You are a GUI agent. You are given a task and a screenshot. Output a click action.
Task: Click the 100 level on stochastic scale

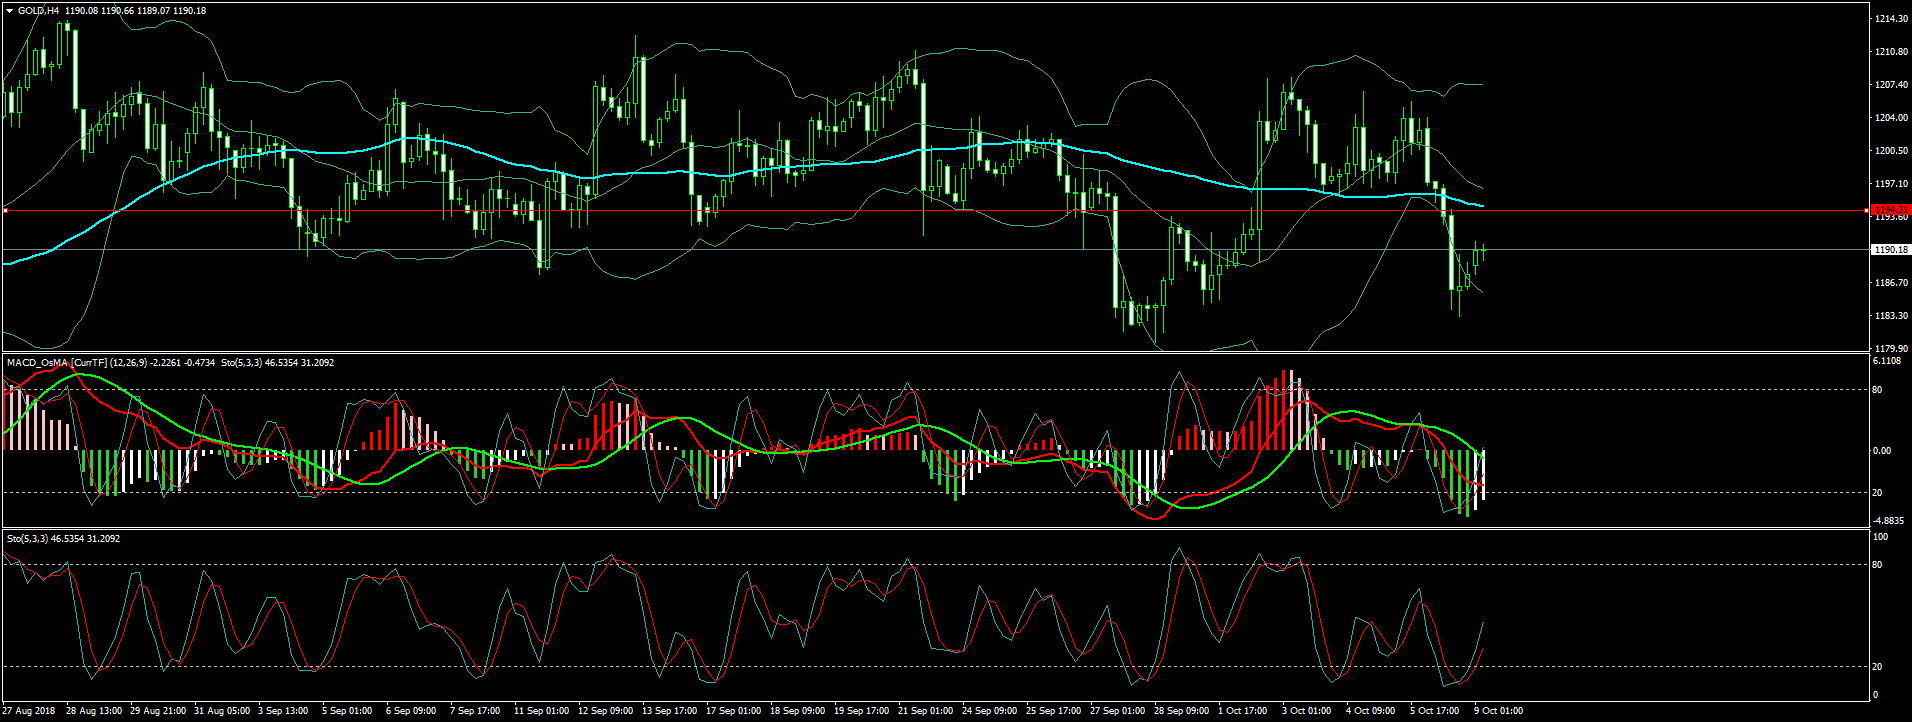pyautogui.click(x=1880, y=538)
